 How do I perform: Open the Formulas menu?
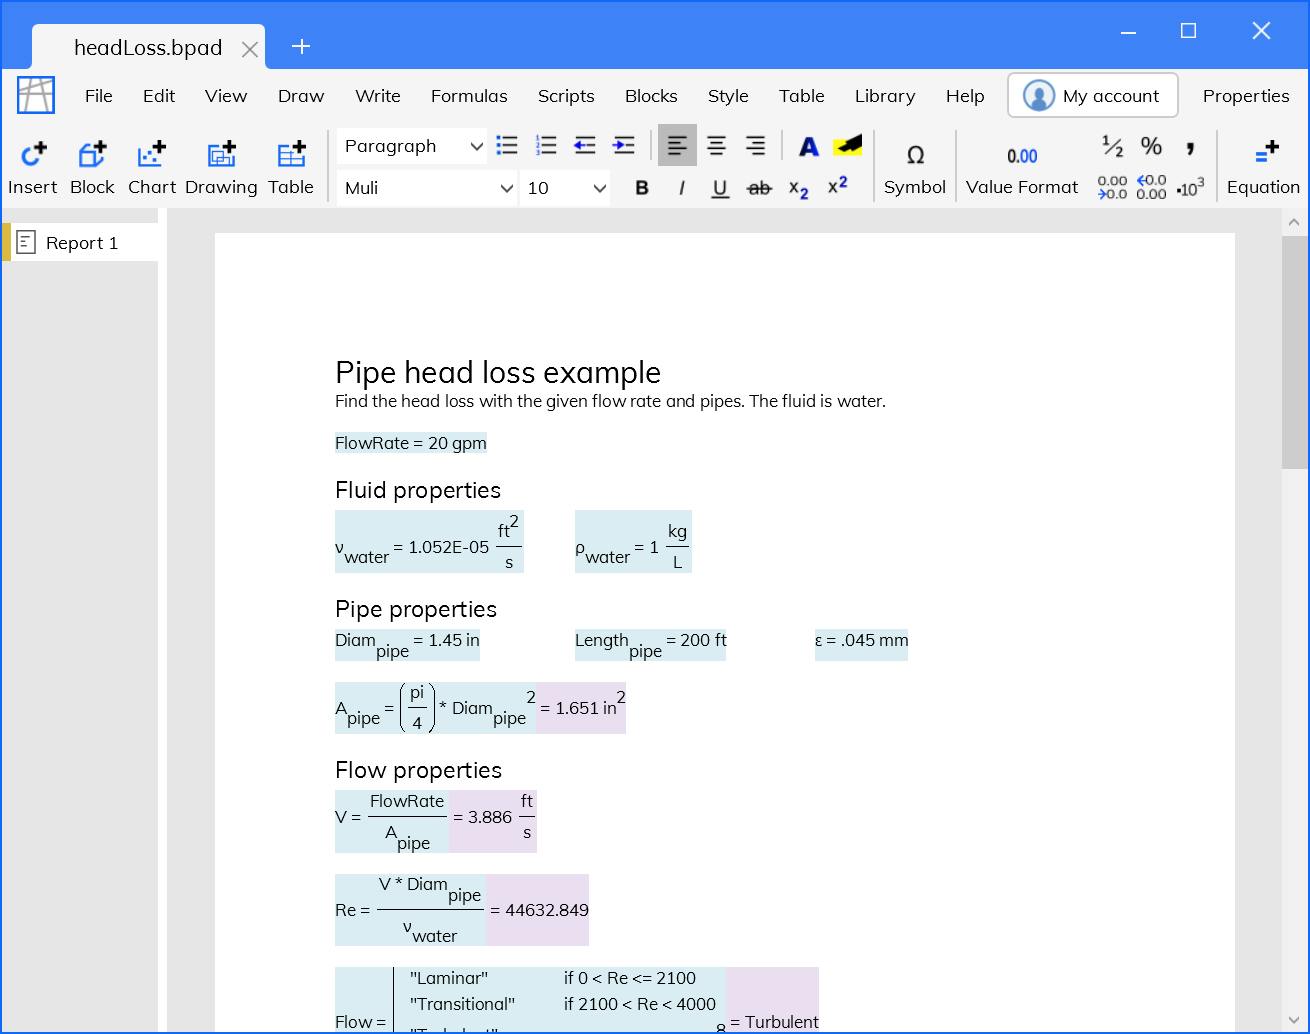pos(469,96)
